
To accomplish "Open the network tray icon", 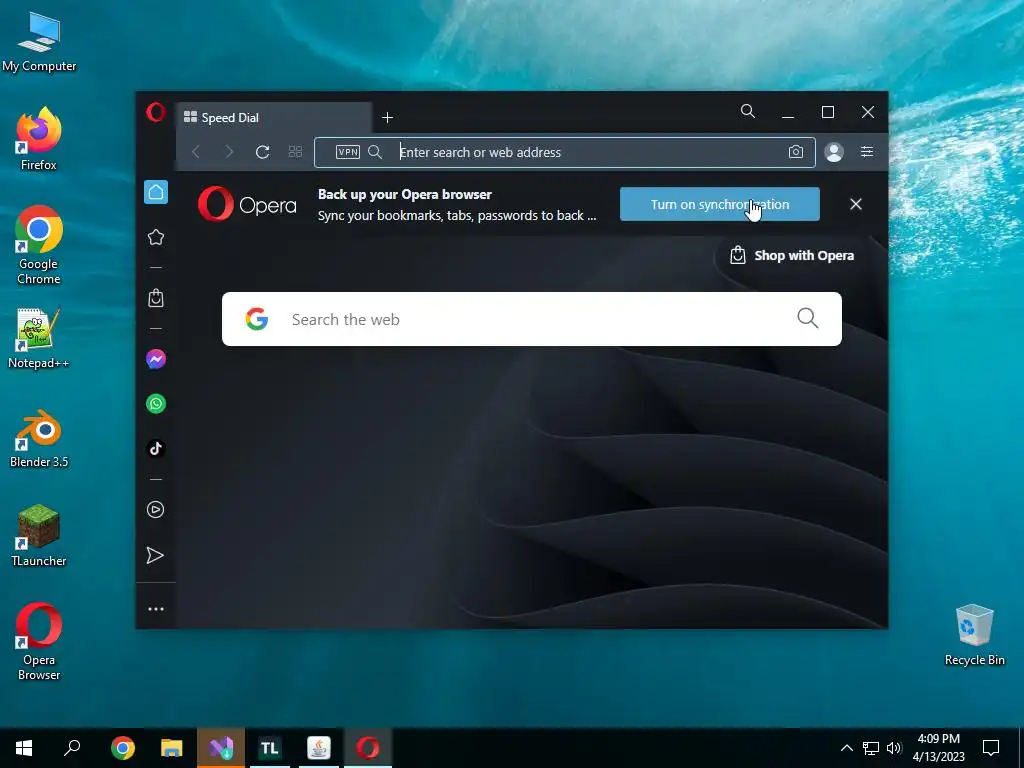I will 871,748.
